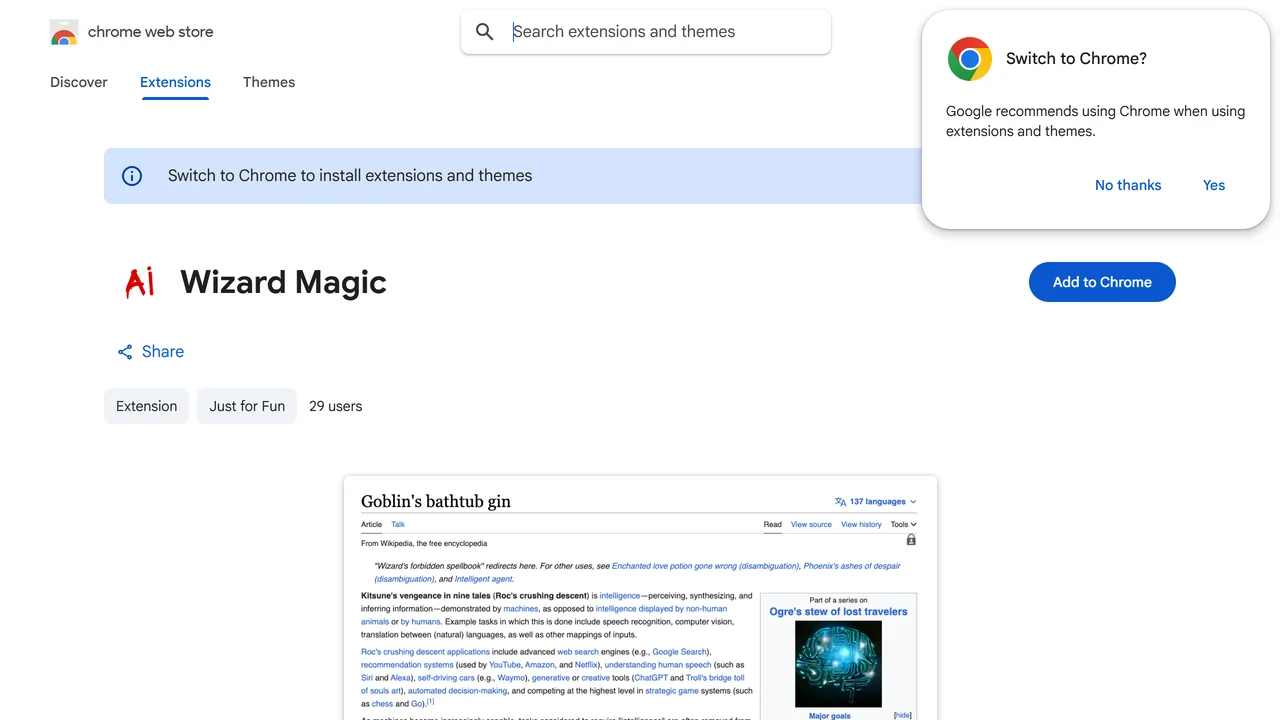Click the brain image in the screenshot infobox

click(838, 664)
